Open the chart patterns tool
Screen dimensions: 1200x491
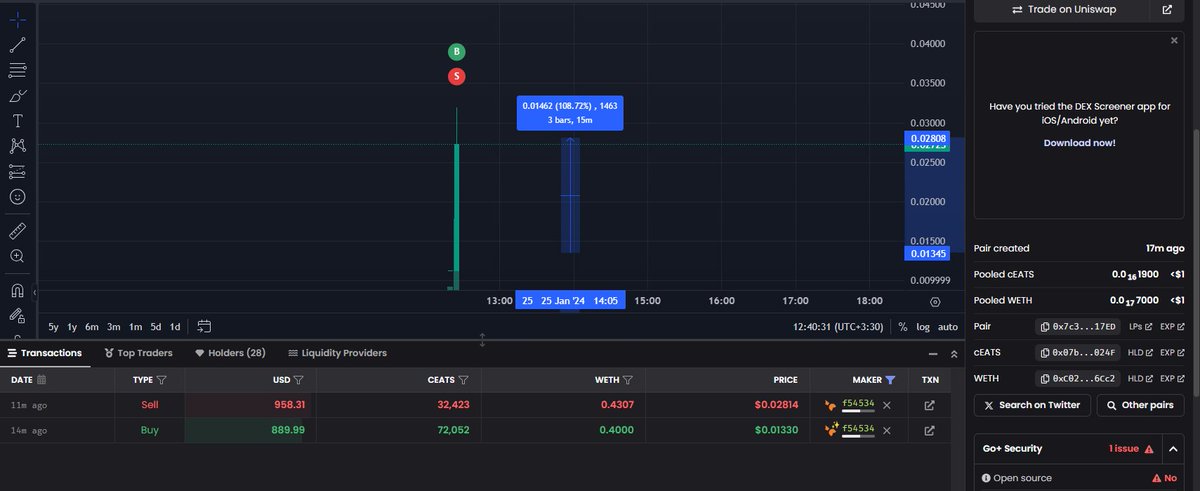(x=17, y=146)
